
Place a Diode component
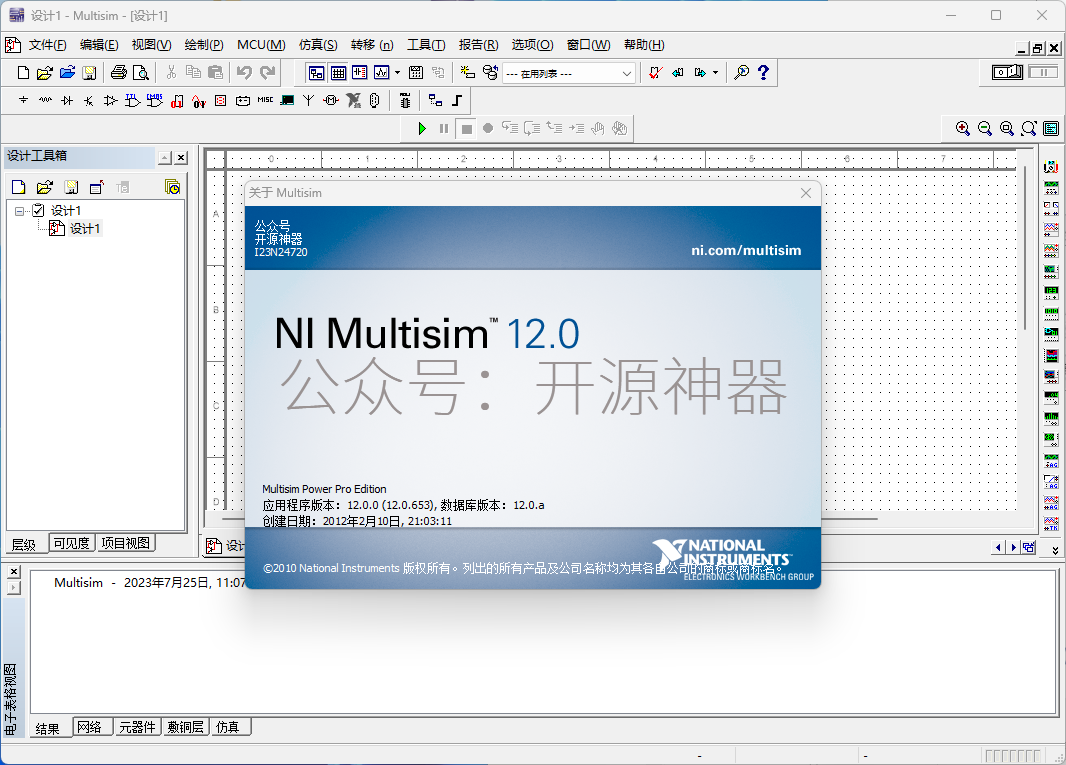[x=67, y=101]
